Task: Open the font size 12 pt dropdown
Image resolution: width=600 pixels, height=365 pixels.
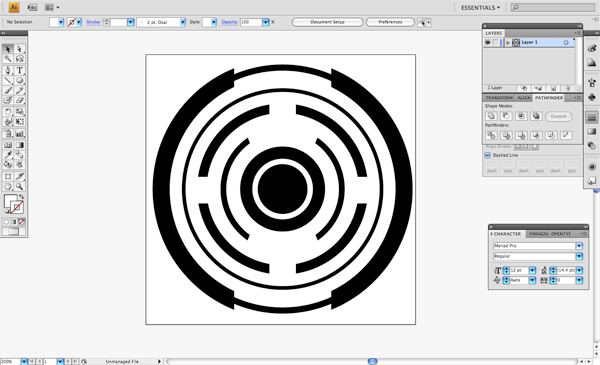Action: click(532, 270)
